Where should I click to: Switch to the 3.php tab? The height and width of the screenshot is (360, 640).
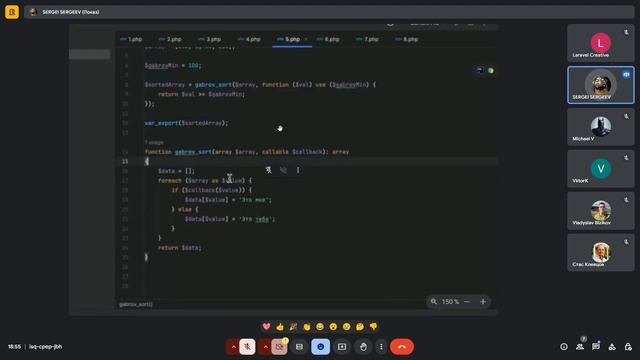click(x=210, y=39)
